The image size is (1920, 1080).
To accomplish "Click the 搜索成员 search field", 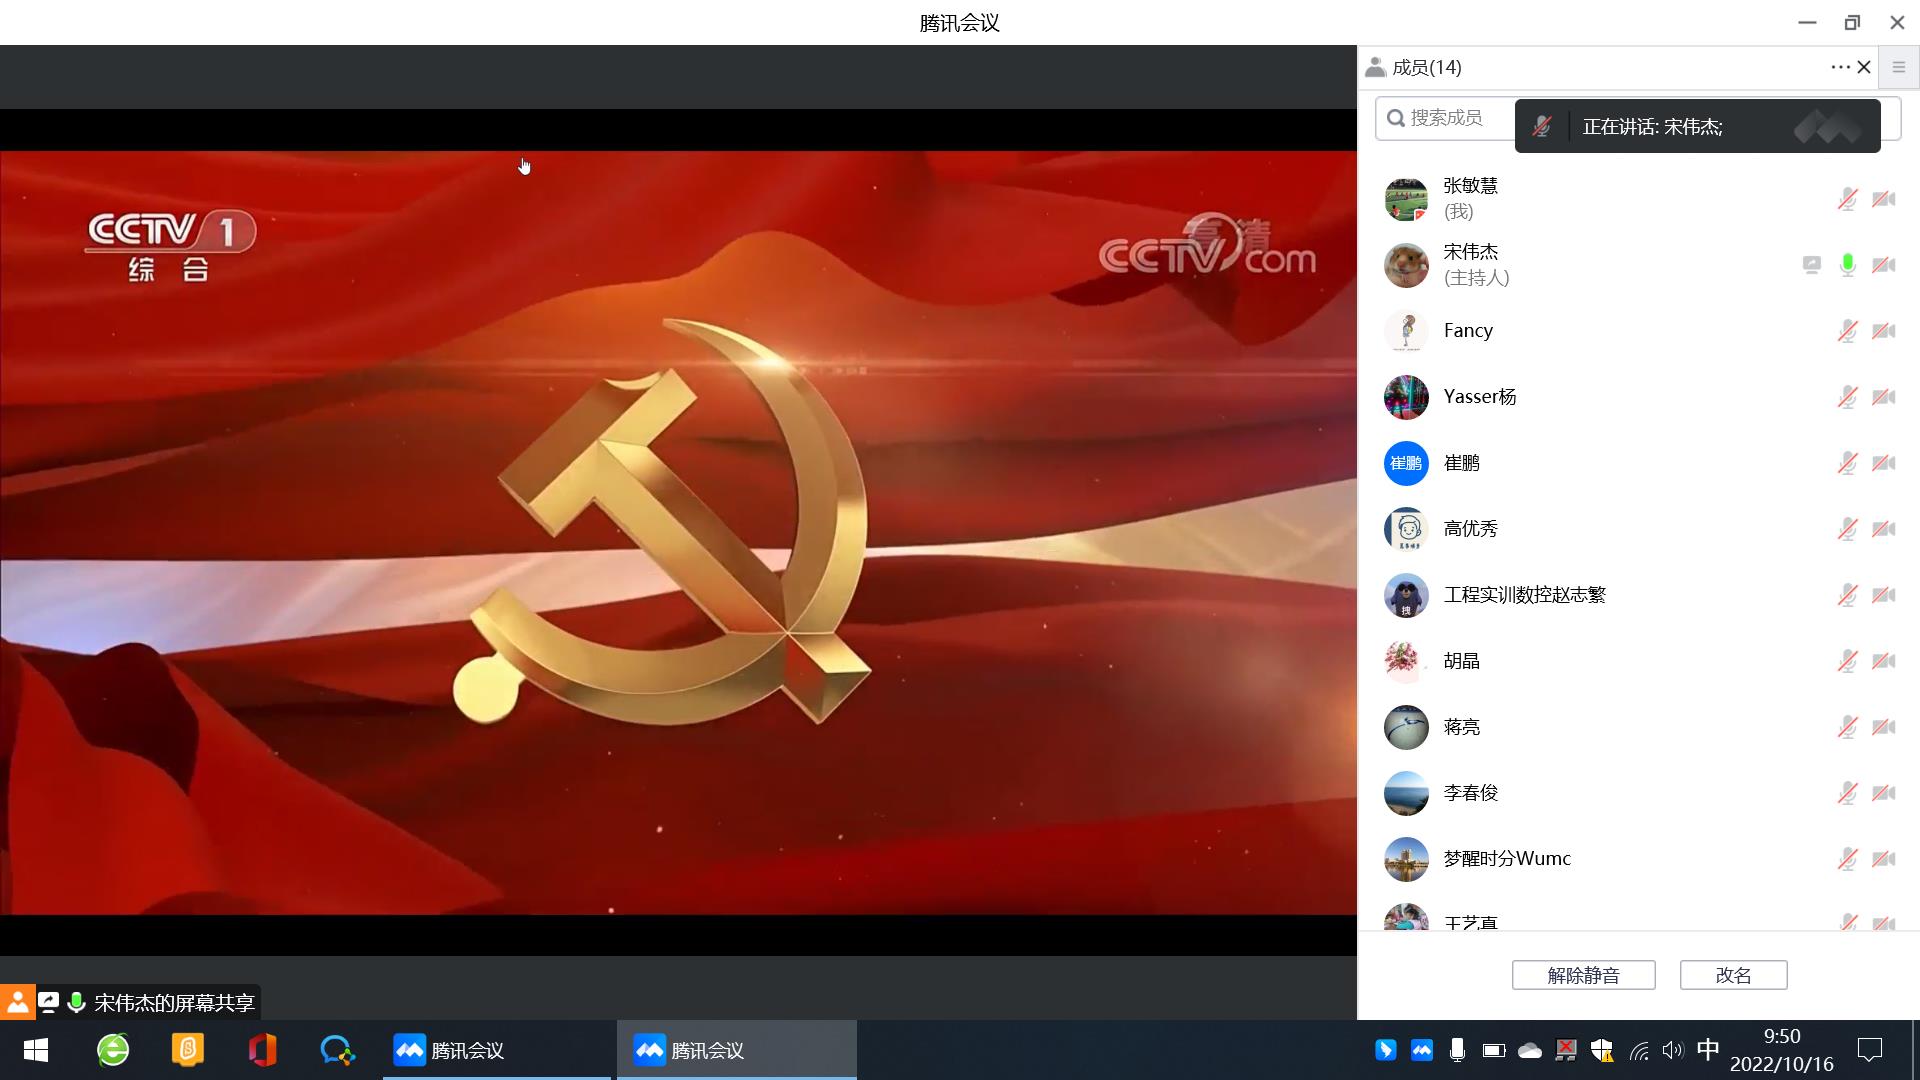I will tap(1445, 118).
